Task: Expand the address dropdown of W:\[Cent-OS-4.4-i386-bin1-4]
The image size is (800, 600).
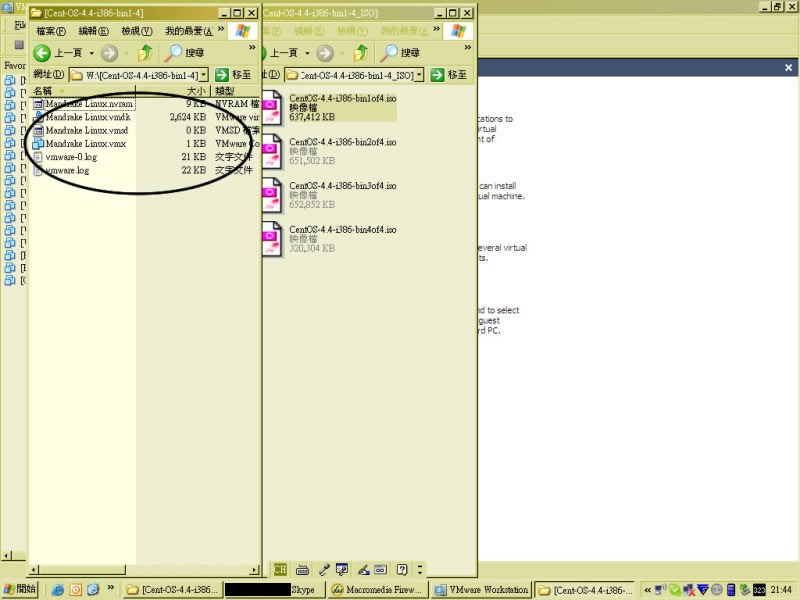Action: (204, 75)
